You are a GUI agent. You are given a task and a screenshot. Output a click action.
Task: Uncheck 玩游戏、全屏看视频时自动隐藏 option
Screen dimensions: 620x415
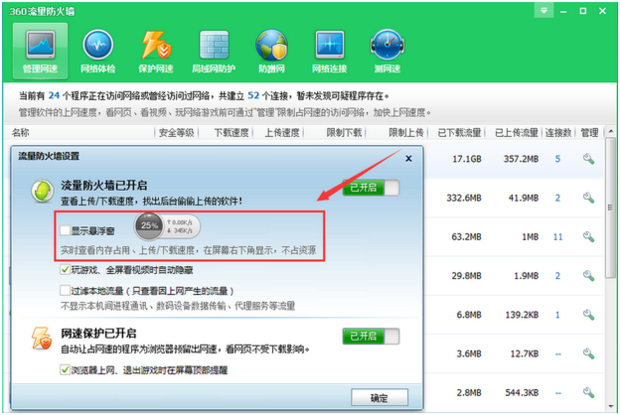point(64,270)
